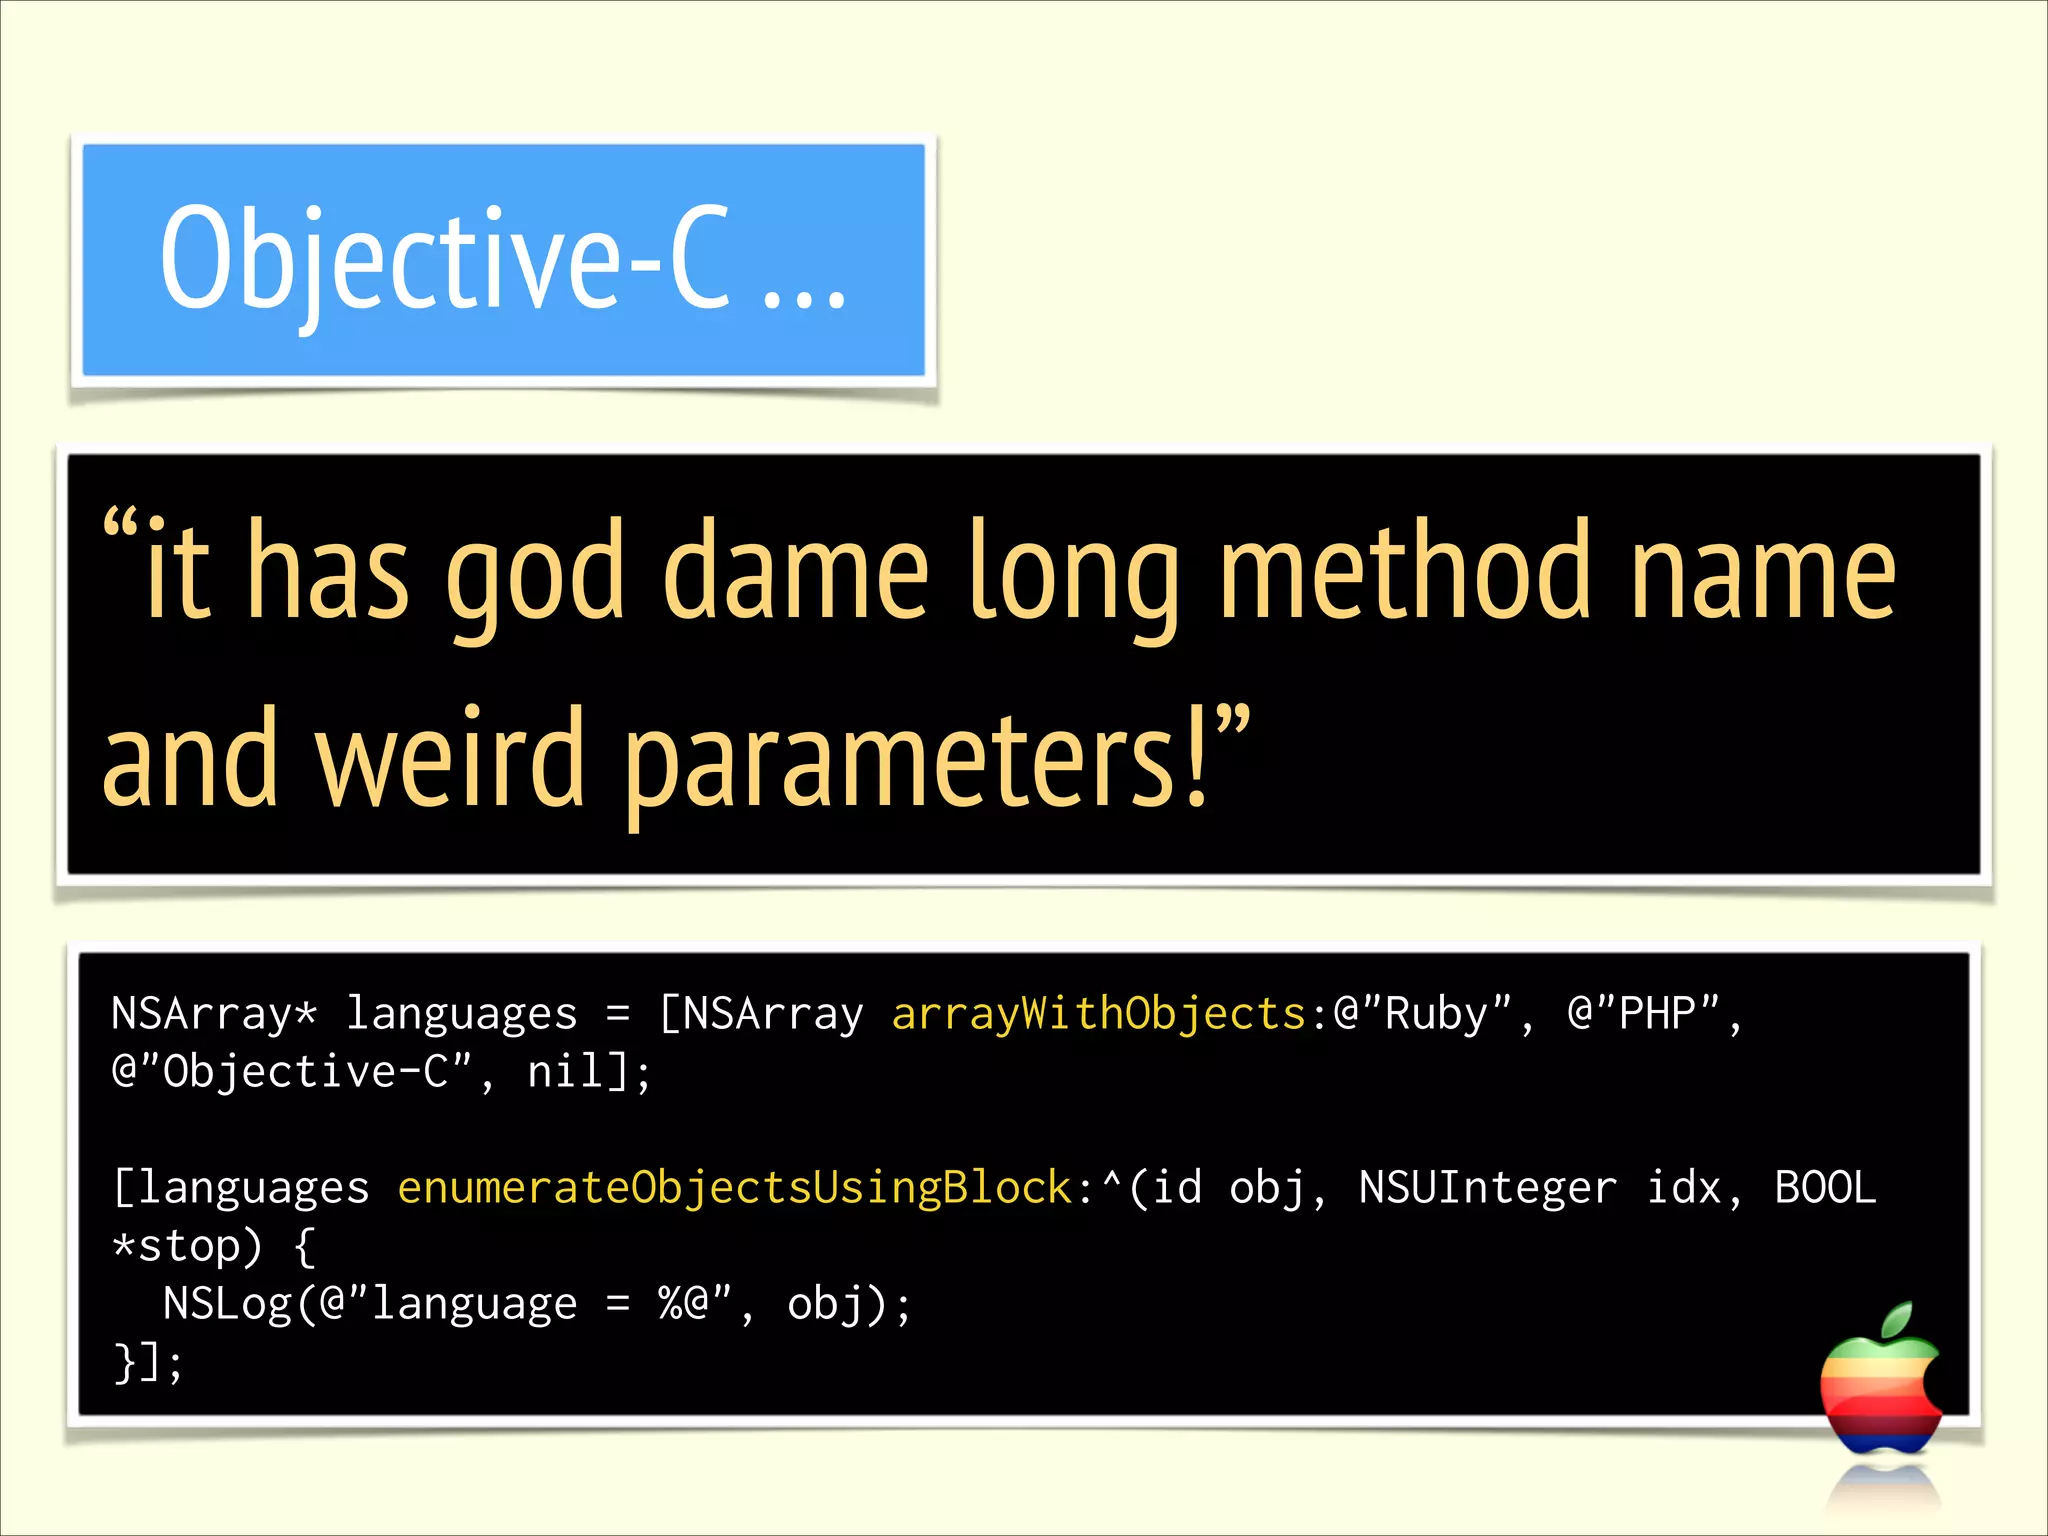The height and width of the screenshot is (1536, 2048).
Task: Click the @"Objective-C", nil]; code line
Action: click(x=381, y=1072)
